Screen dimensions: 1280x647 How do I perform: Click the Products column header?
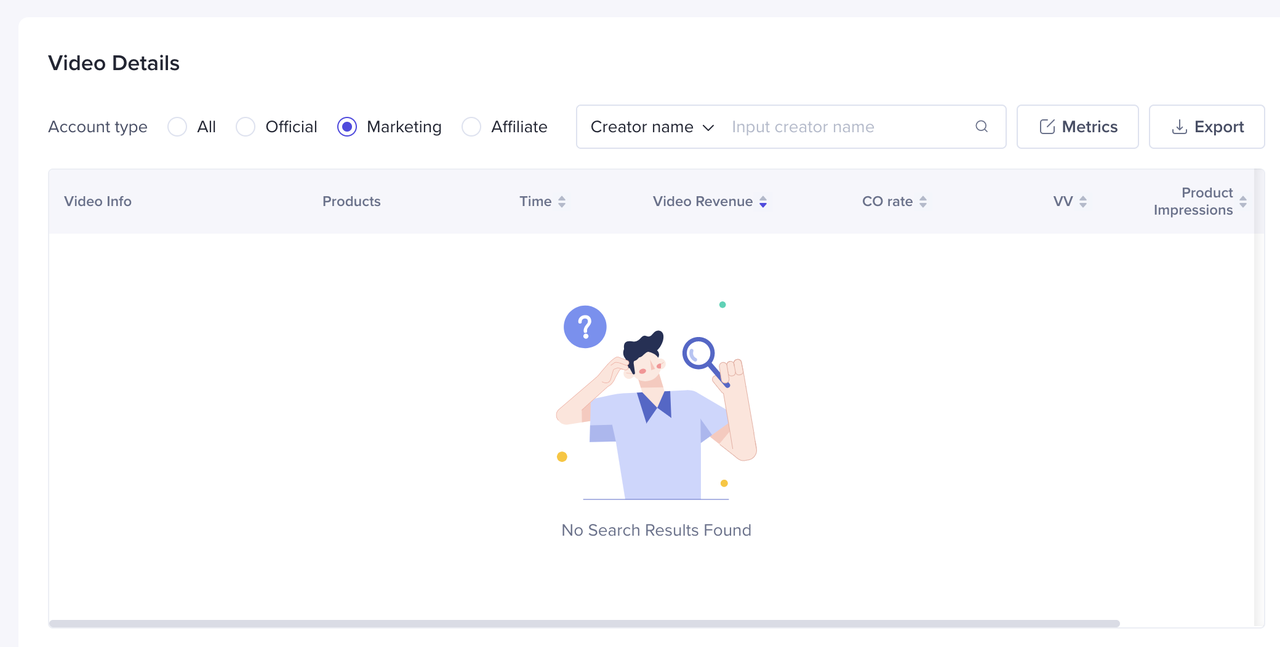click(351, 202)
